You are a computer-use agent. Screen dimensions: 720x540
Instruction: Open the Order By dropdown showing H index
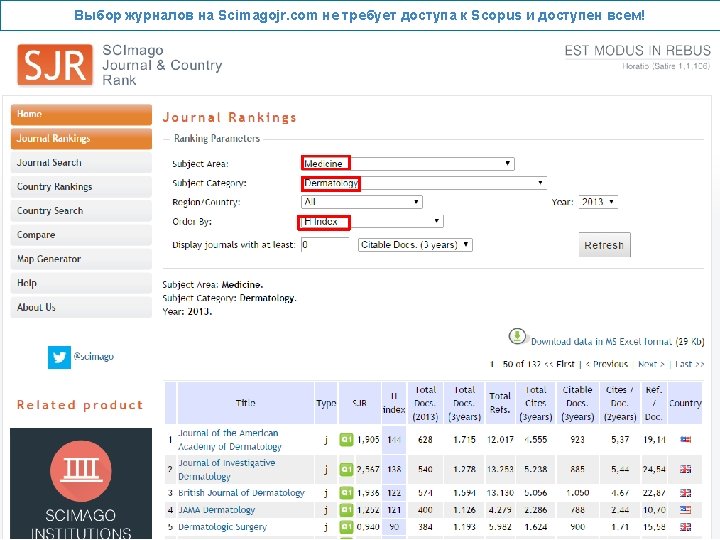(372, 222)
